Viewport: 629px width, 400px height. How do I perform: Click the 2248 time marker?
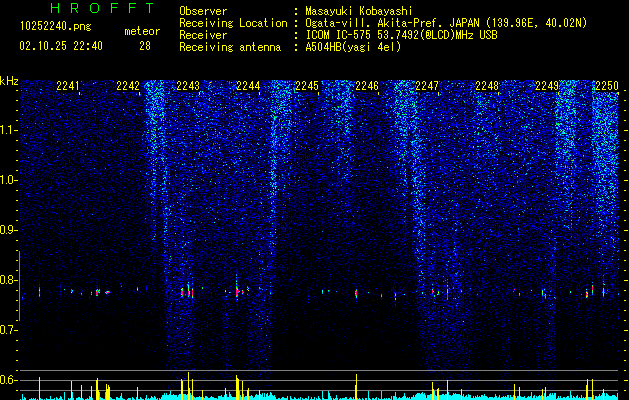(487, 86)
